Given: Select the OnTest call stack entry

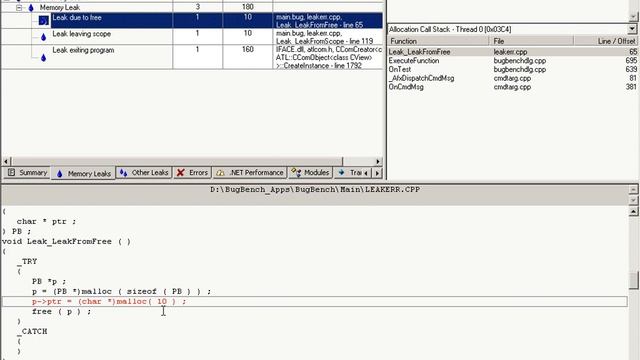Looking at the screenshot, I should pyautogui.click(x=513, y=69).
